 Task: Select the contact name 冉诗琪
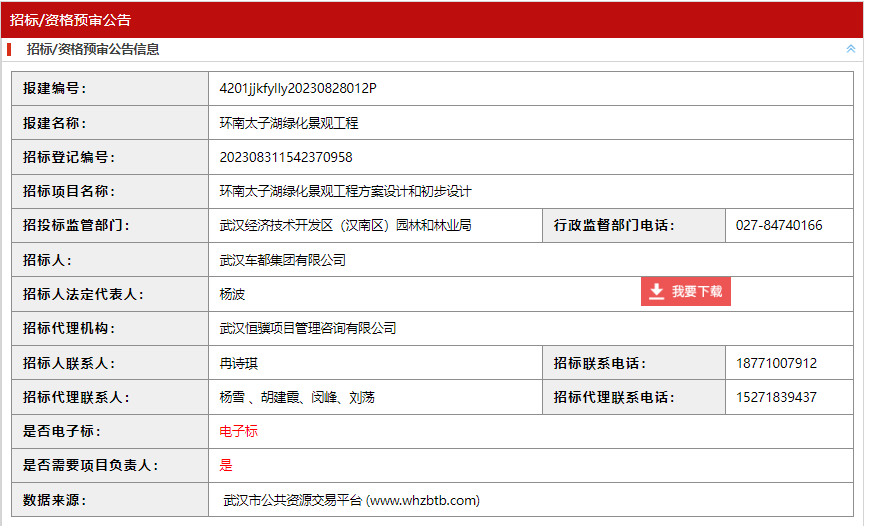point(239,364)
